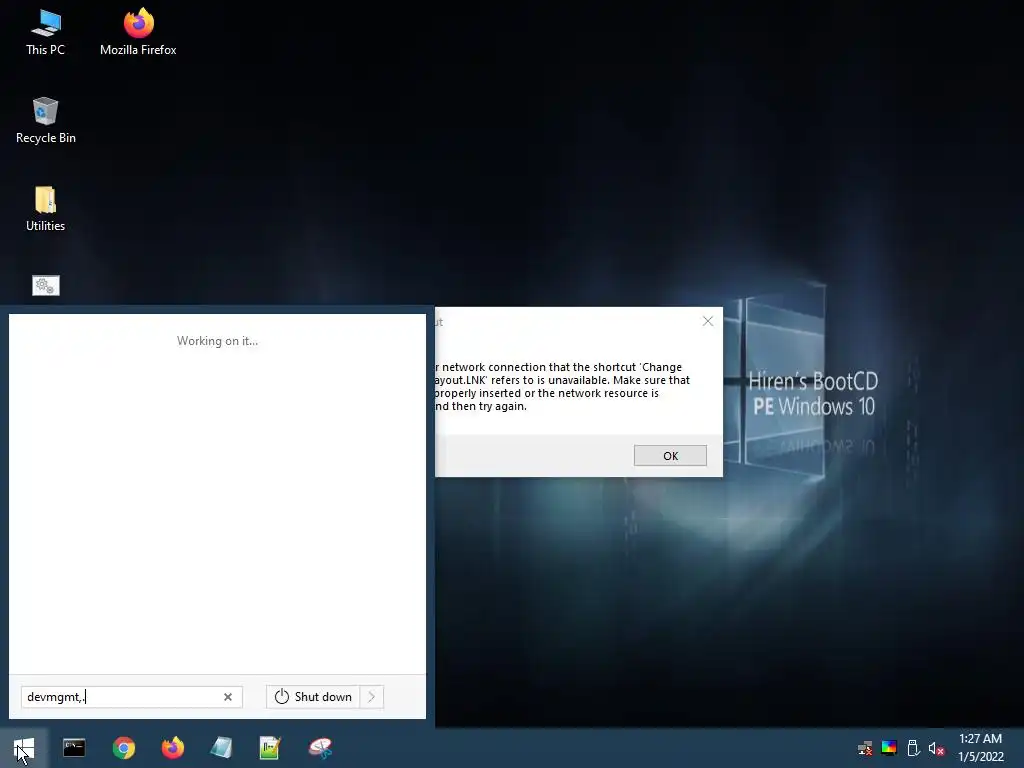Clear the search box with X
Viewport: 1024px width, 768px height.
[228, 697]
